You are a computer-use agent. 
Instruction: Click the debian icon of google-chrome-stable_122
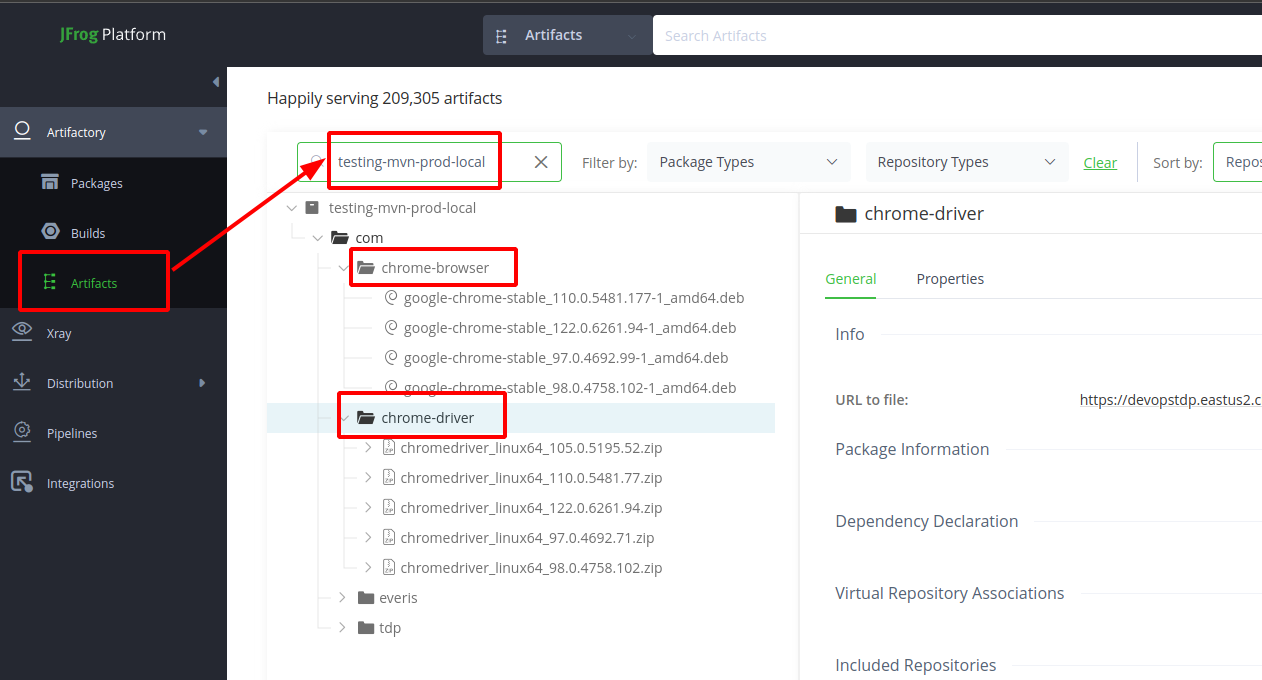pos(392,328)
